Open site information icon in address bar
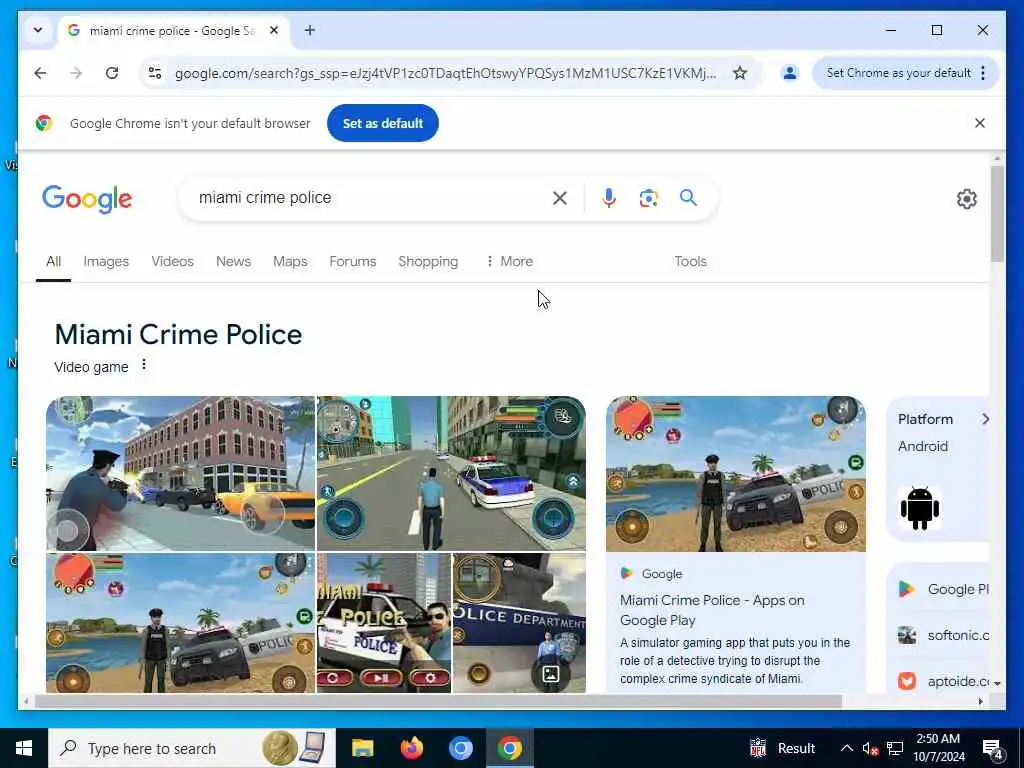The width and height of the screenshot is (1024, 768). pyautogui.click(x=155, y=73)
